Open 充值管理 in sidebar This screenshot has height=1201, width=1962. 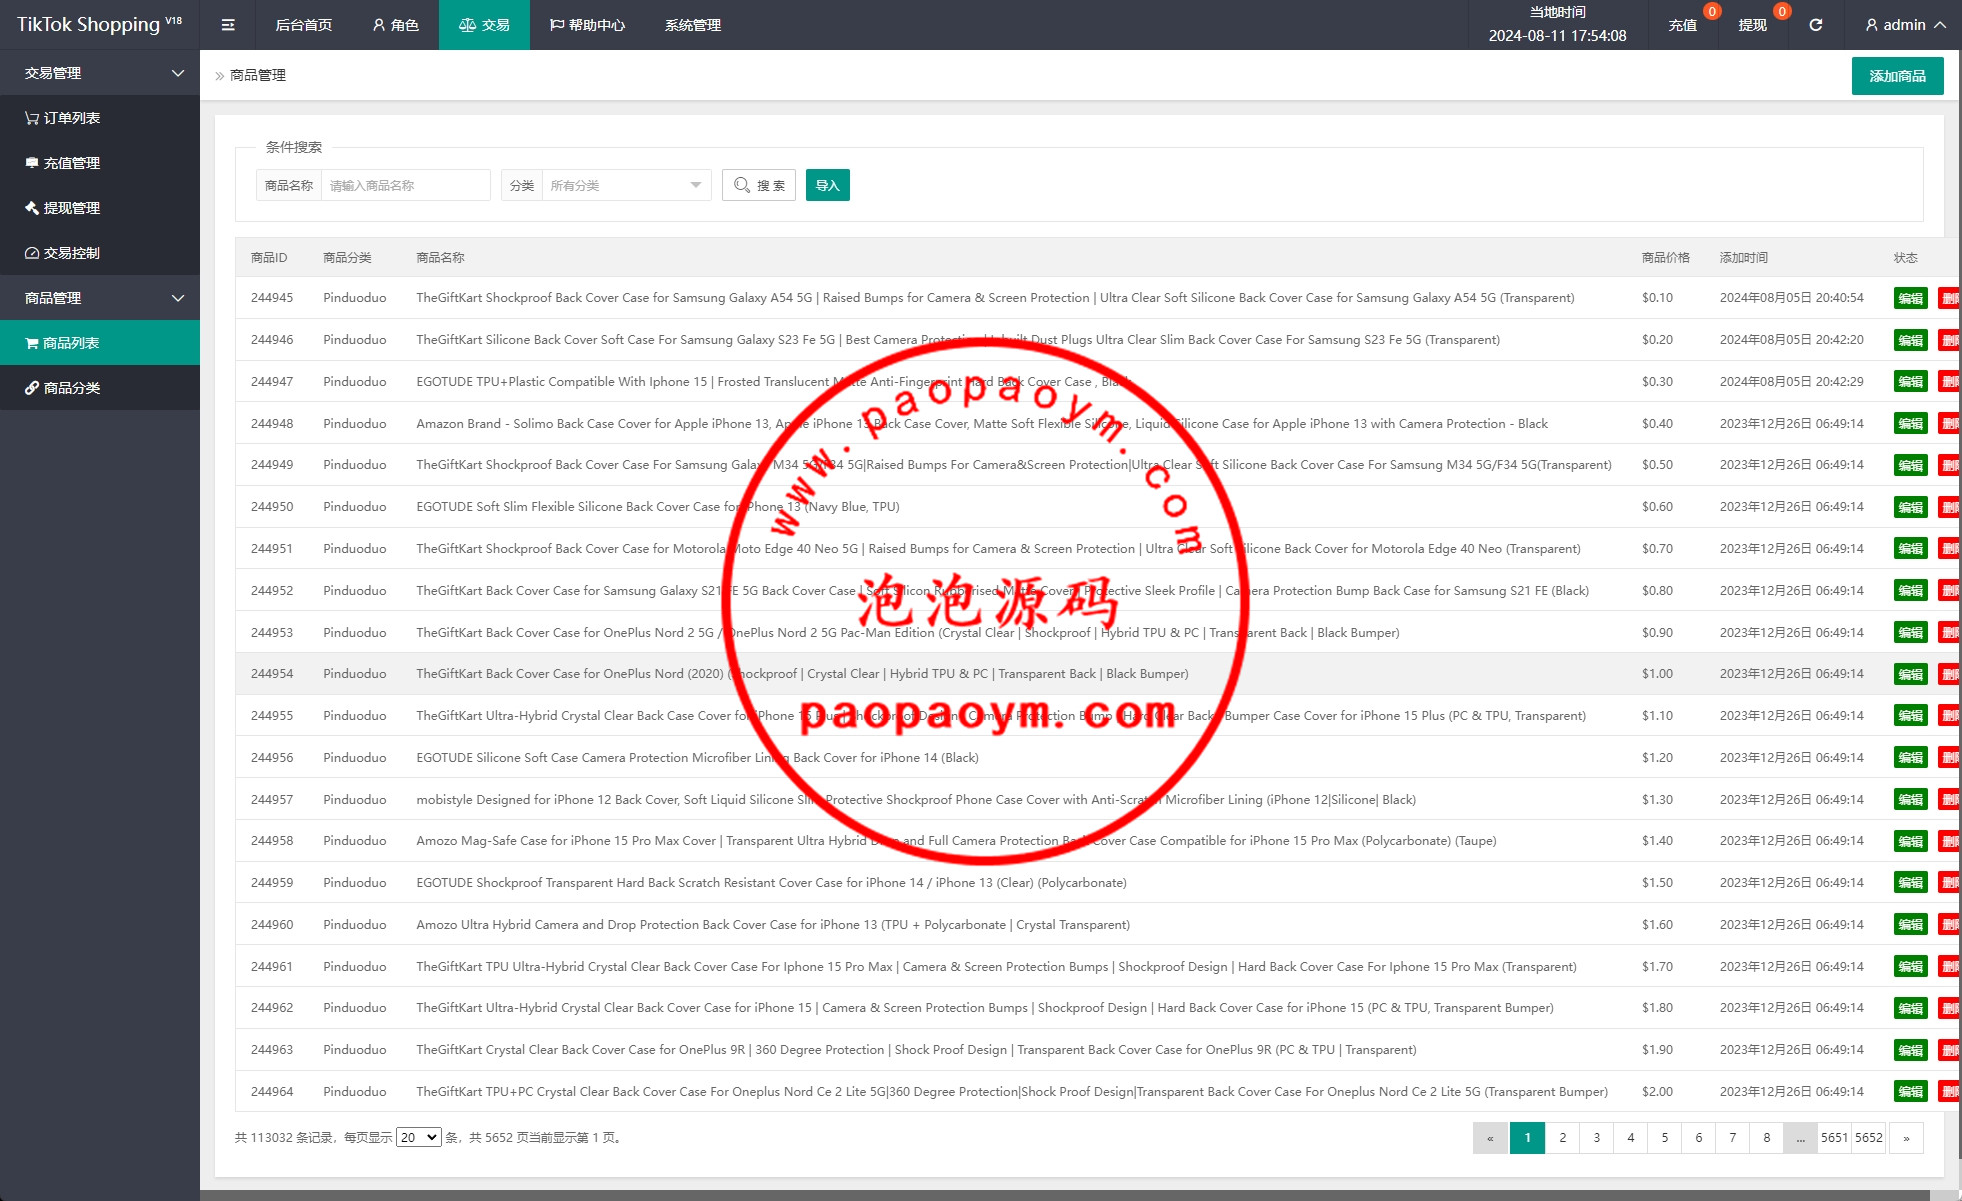click(x=100, y=163)
